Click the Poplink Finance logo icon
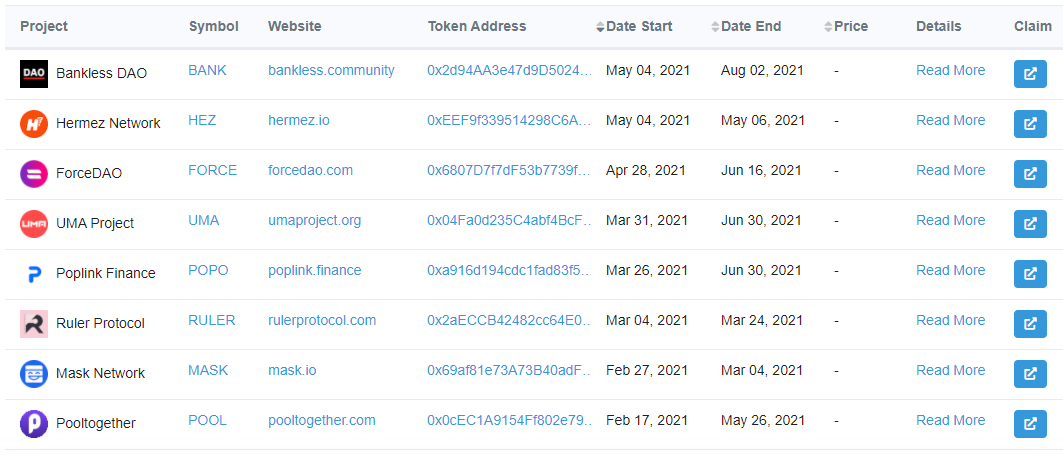 (x=34, y=273)
